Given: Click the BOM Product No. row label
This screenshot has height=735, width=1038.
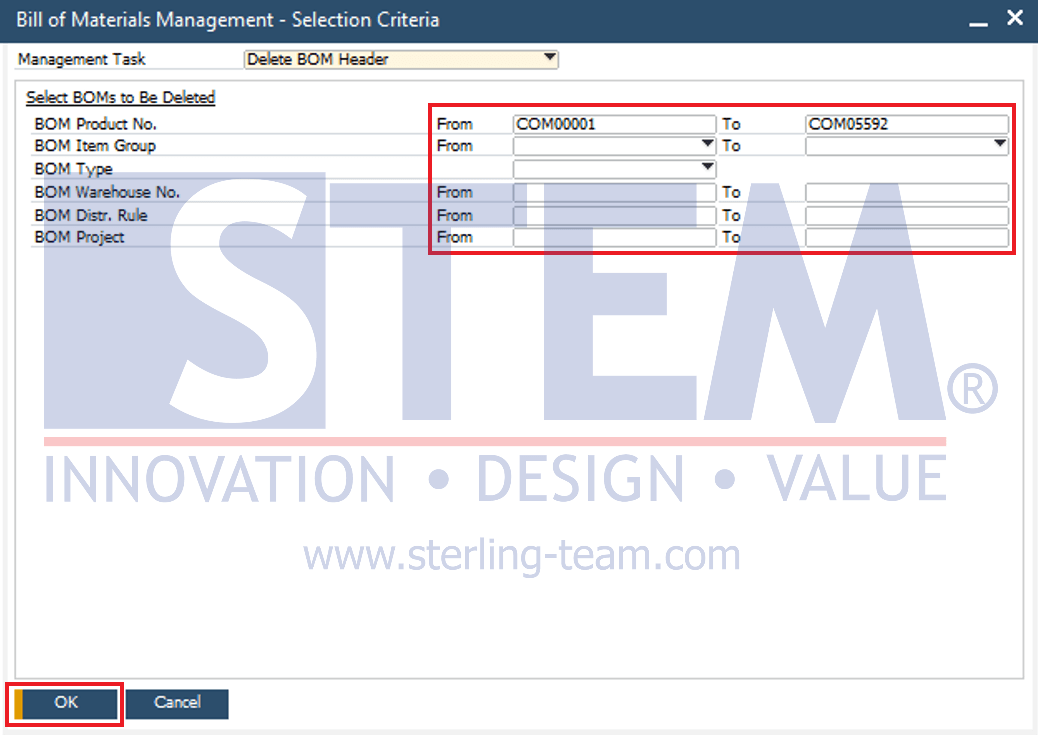Looking at the screenshot, I should [95, 125].
